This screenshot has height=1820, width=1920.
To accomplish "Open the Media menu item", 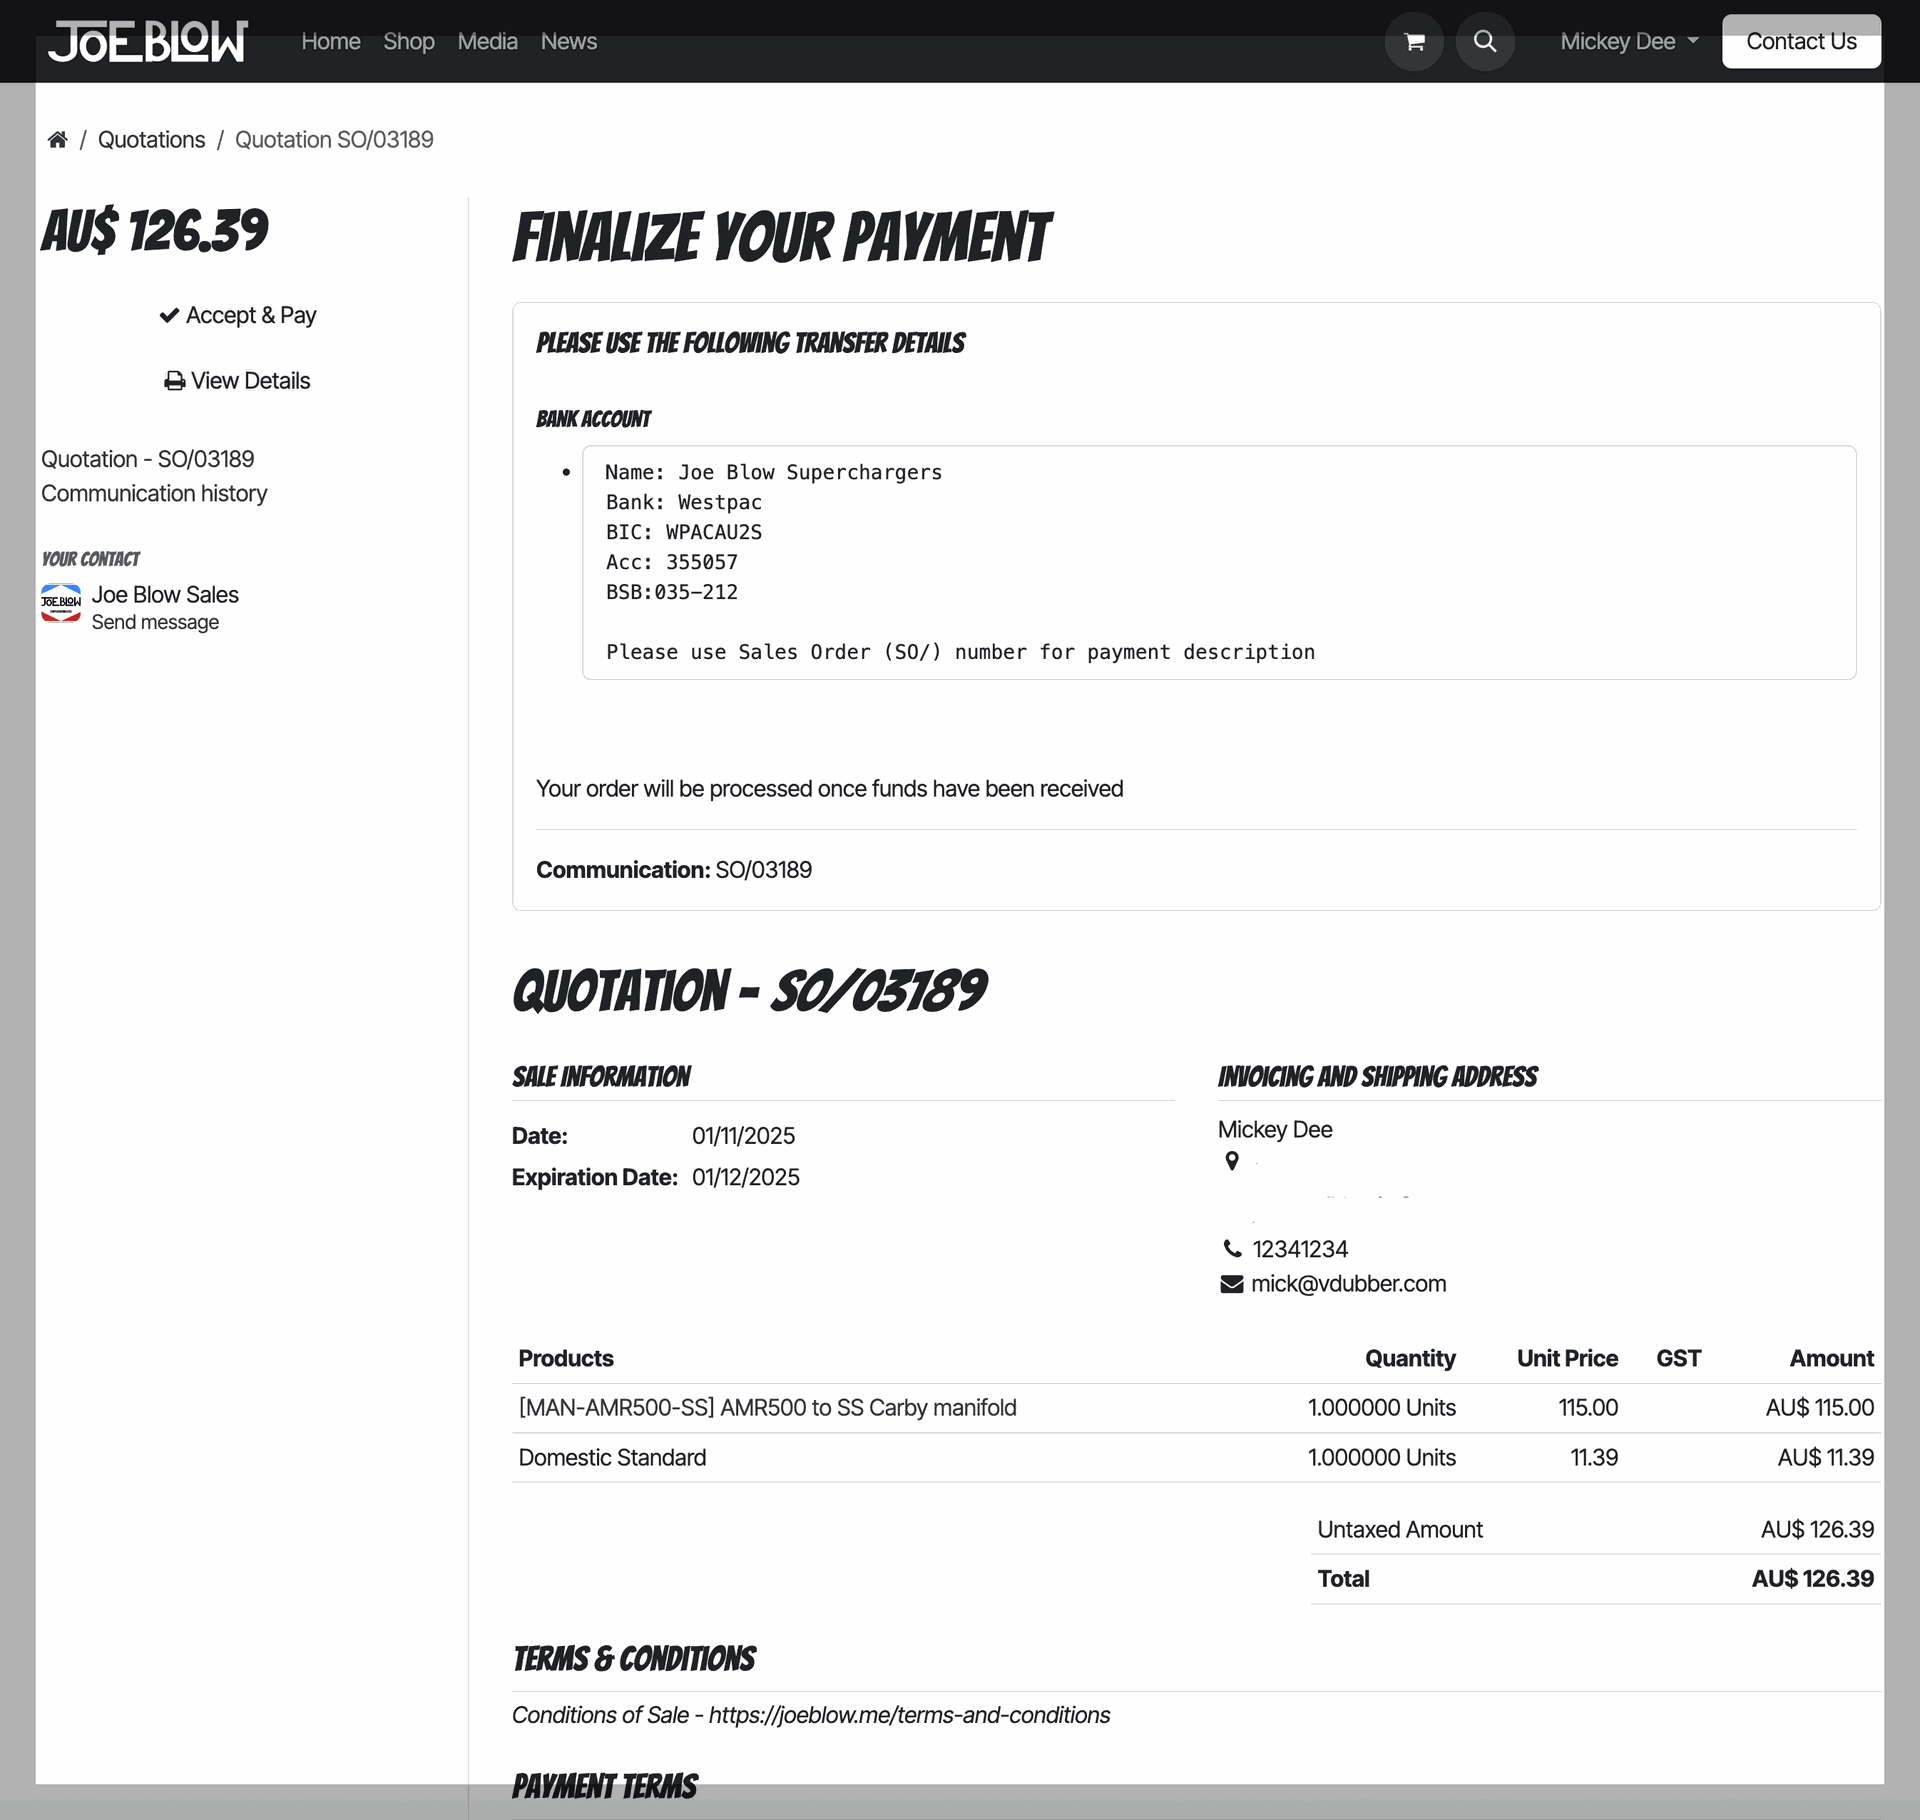I will (487, 42).
